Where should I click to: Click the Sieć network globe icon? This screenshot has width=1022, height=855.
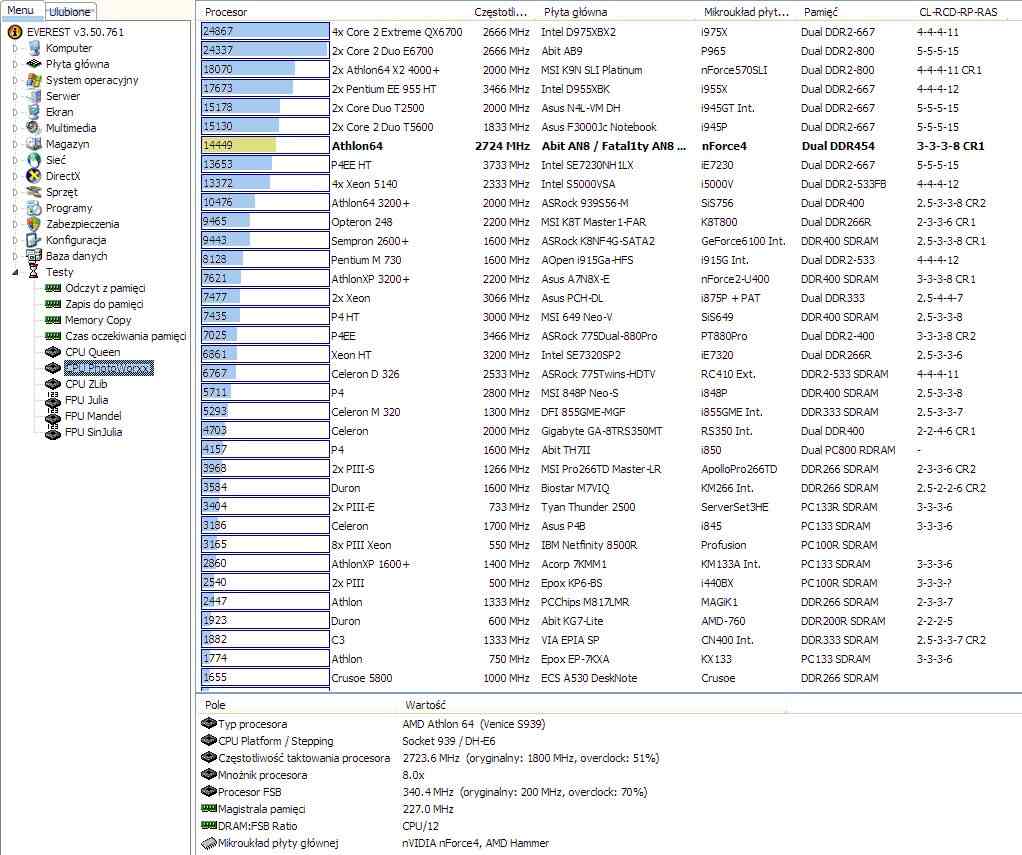tap(34, 160)
